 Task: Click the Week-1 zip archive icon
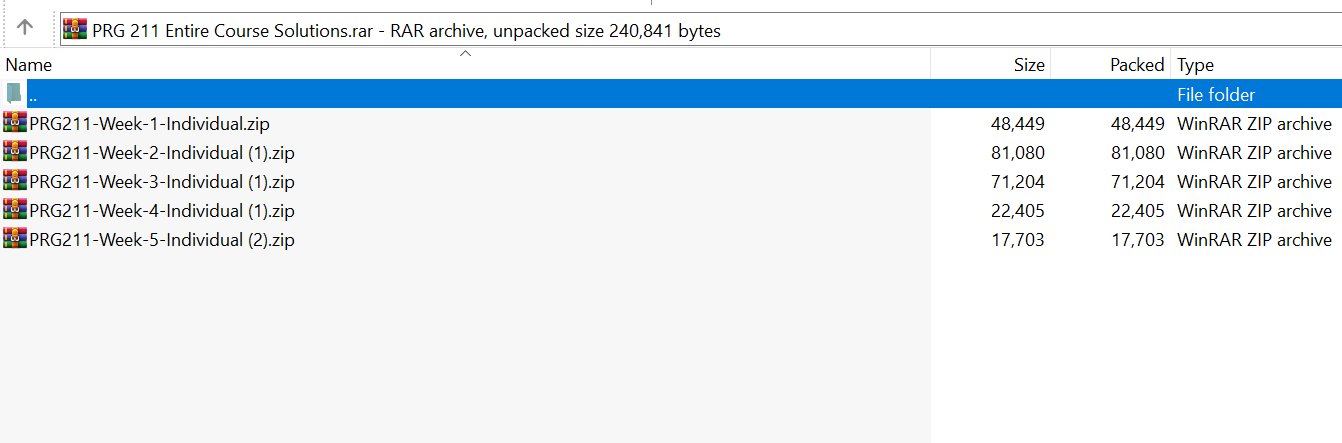(15, 123)
